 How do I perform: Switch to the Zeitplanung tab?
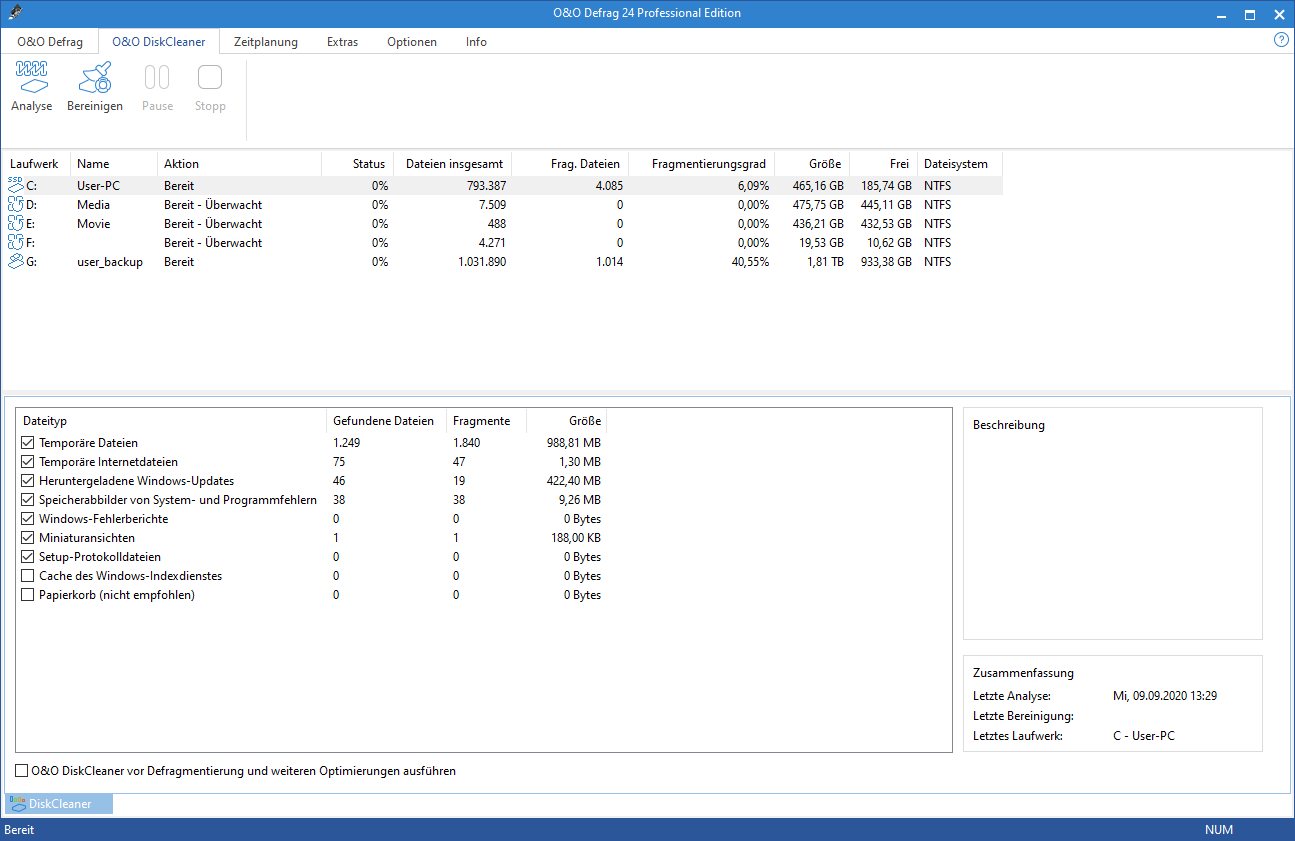point(265,42)
